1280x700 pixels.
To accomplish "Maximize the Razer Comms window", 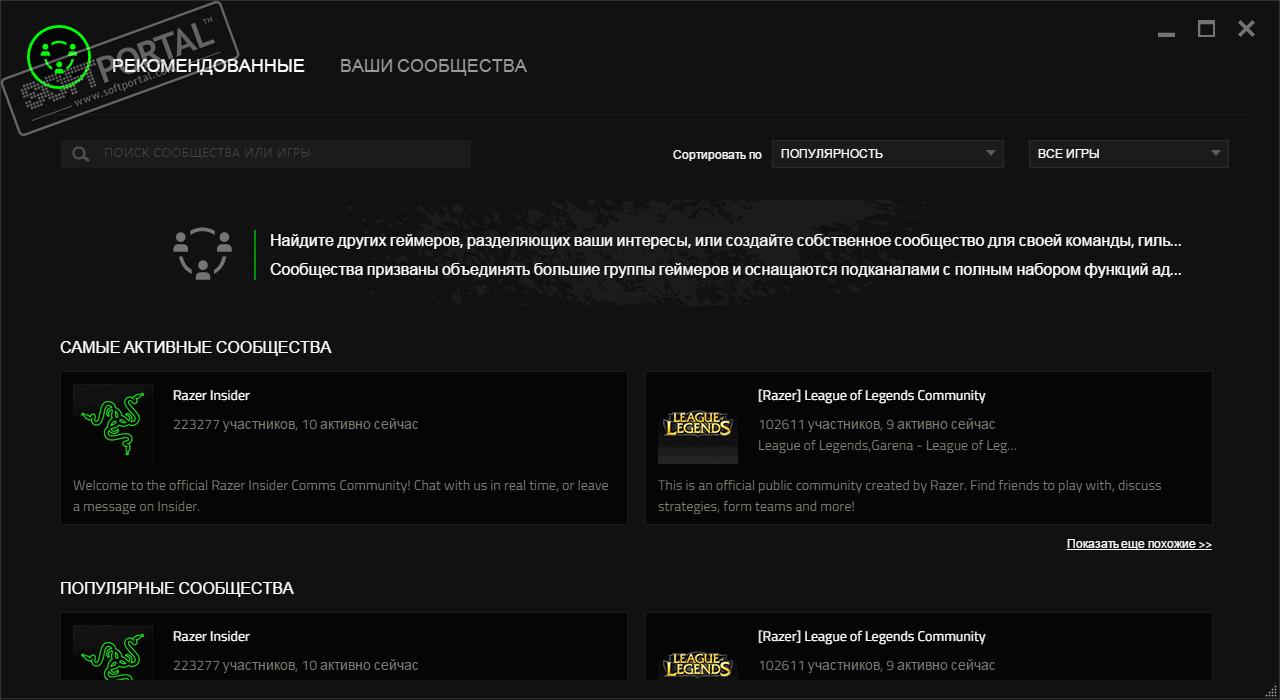I will [x=1207, y=29].
